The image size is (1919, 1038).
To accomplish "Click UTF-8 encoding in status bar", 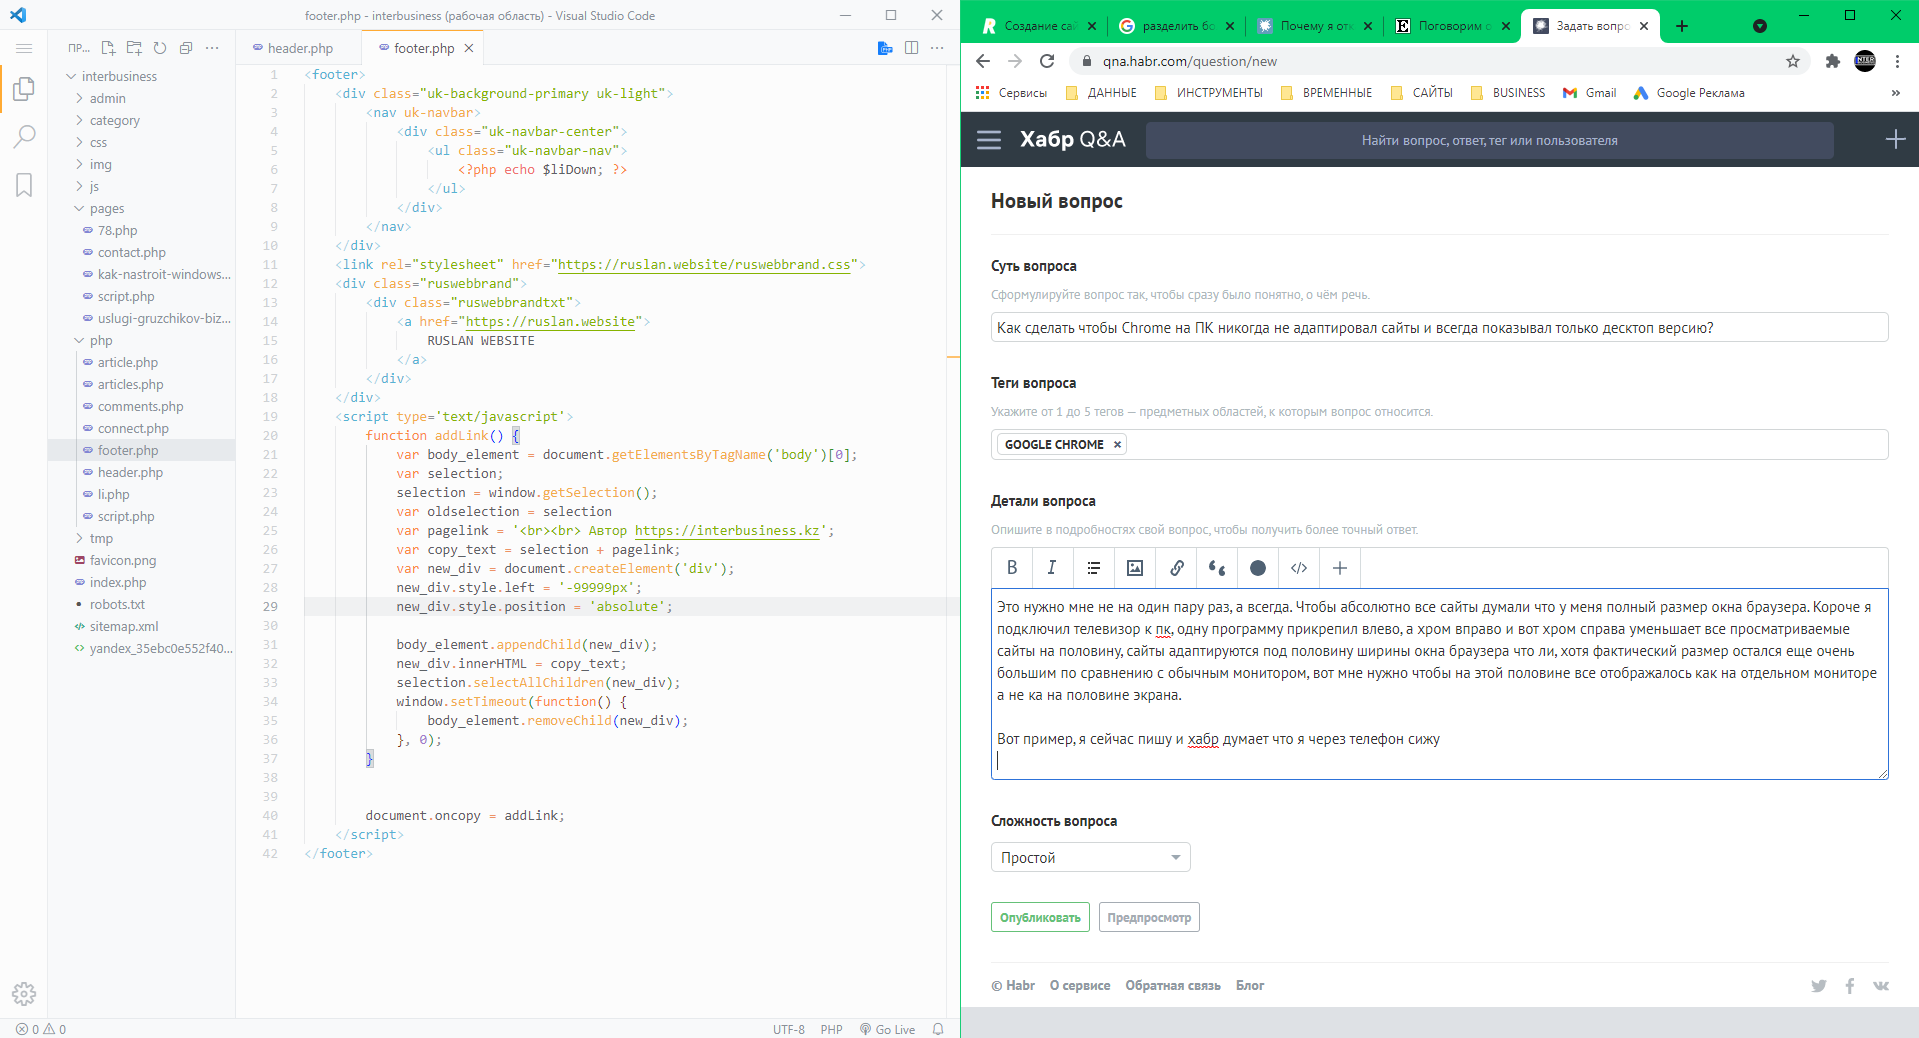I will (788, 1029).
